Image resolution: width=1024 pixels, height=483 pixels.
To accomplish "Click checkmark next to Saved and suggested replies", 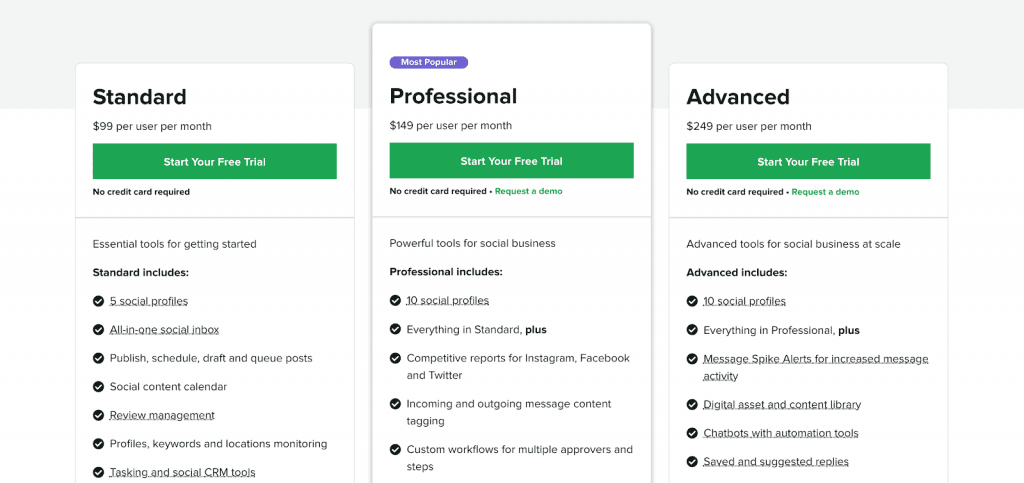I will tap(692, 461).
